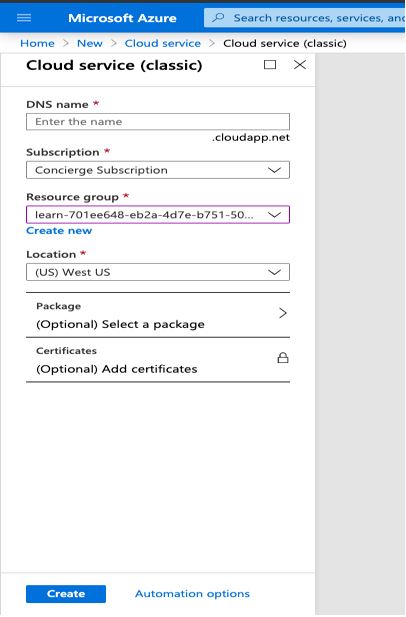Click the Location label
This screenshot has width=406, height=617.
(51, 255)
